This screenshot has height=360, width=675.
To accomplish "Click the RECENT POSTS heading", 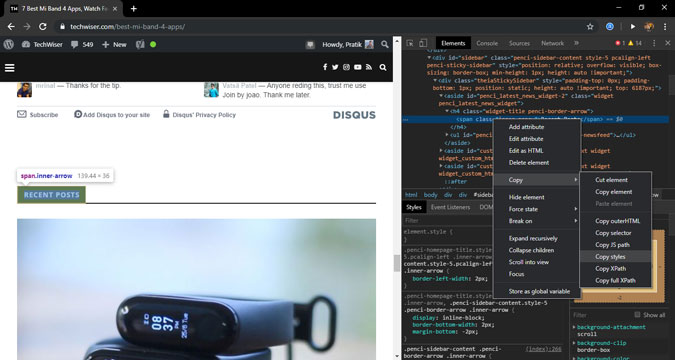I will click(52, 195).
